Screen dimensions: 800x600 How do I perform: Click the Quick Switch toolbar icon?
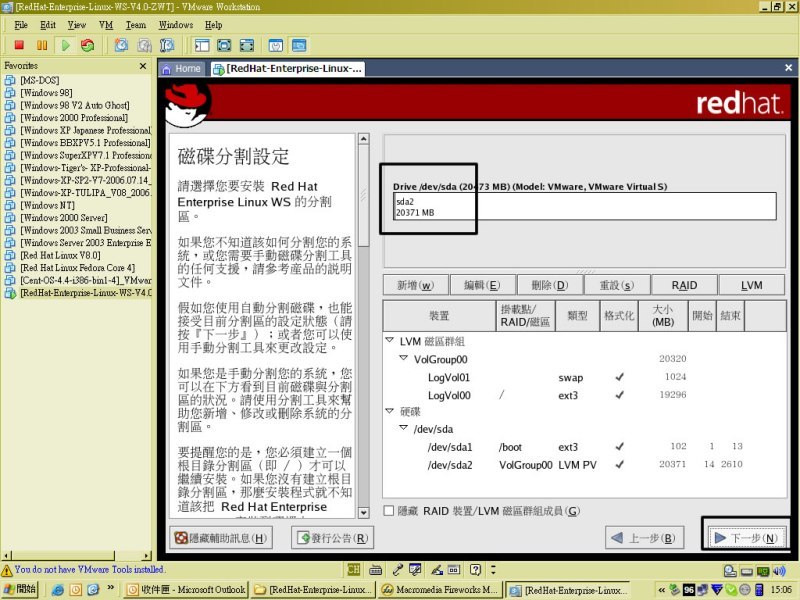click(247, 45)
